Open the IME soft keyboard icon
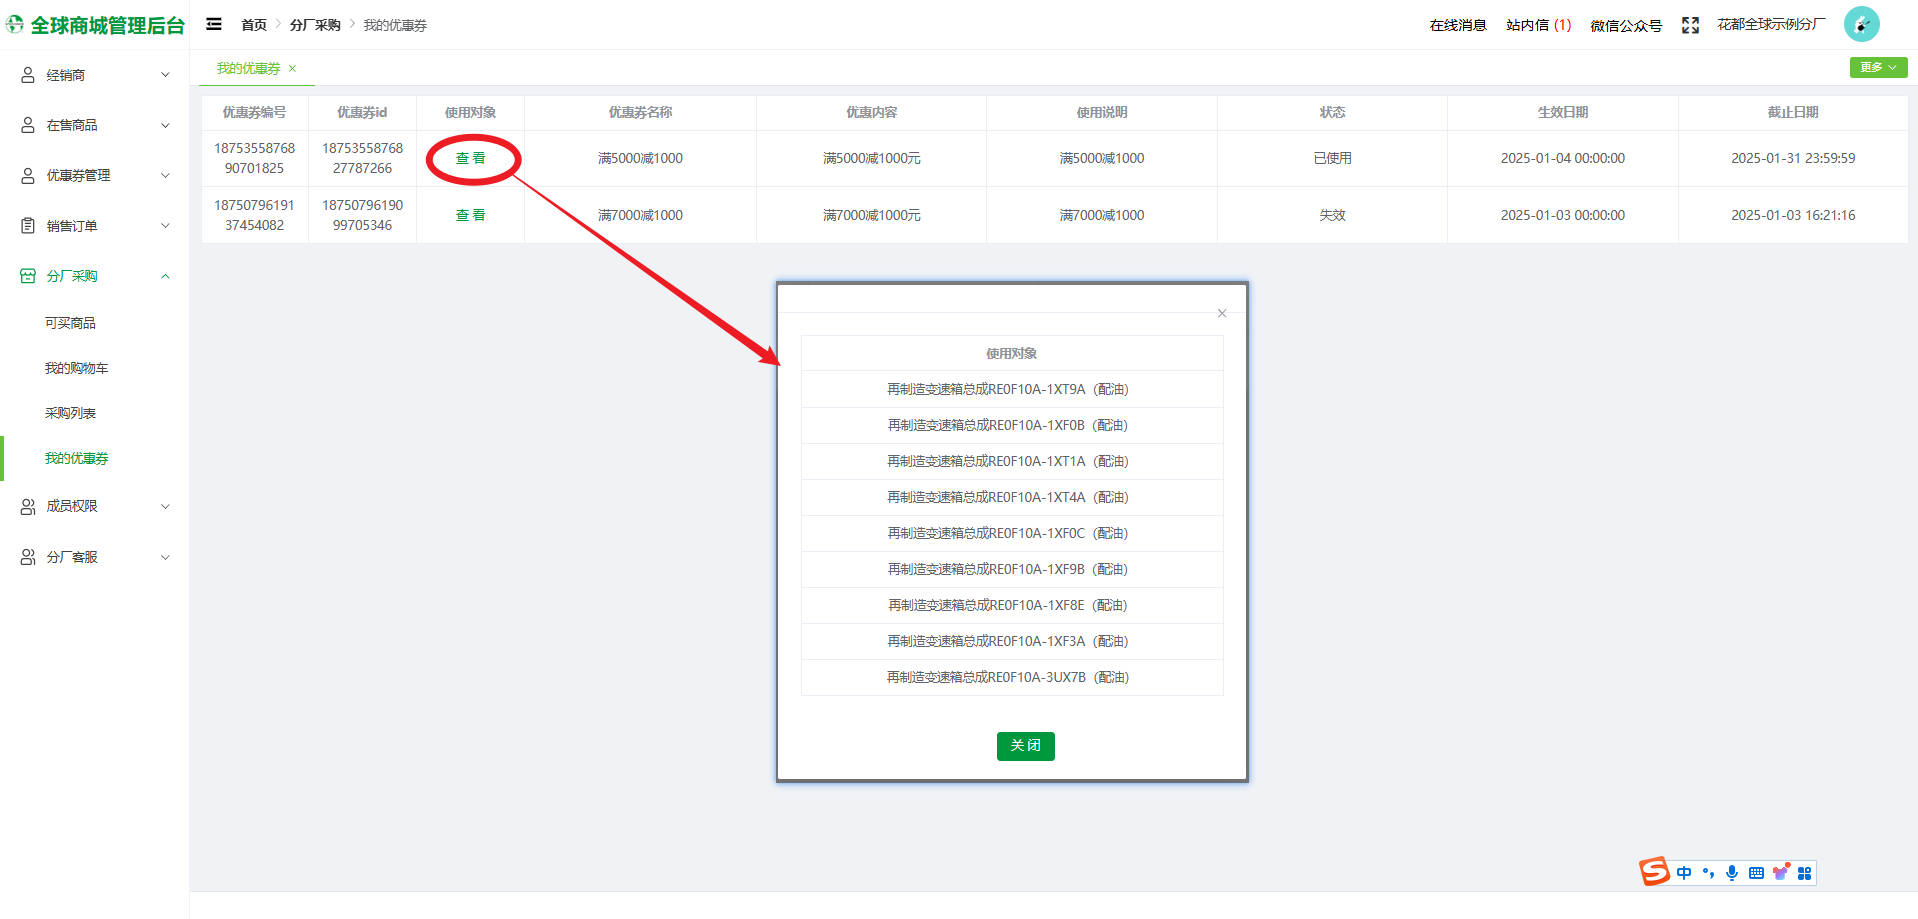The width and height of the screenshot is (1918, 919). (x=1756, y=873)
